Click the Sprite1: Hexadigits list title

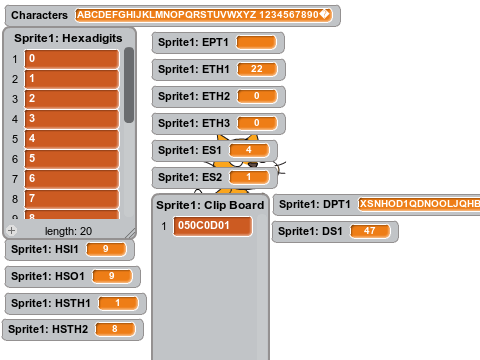tap(68, 38)
